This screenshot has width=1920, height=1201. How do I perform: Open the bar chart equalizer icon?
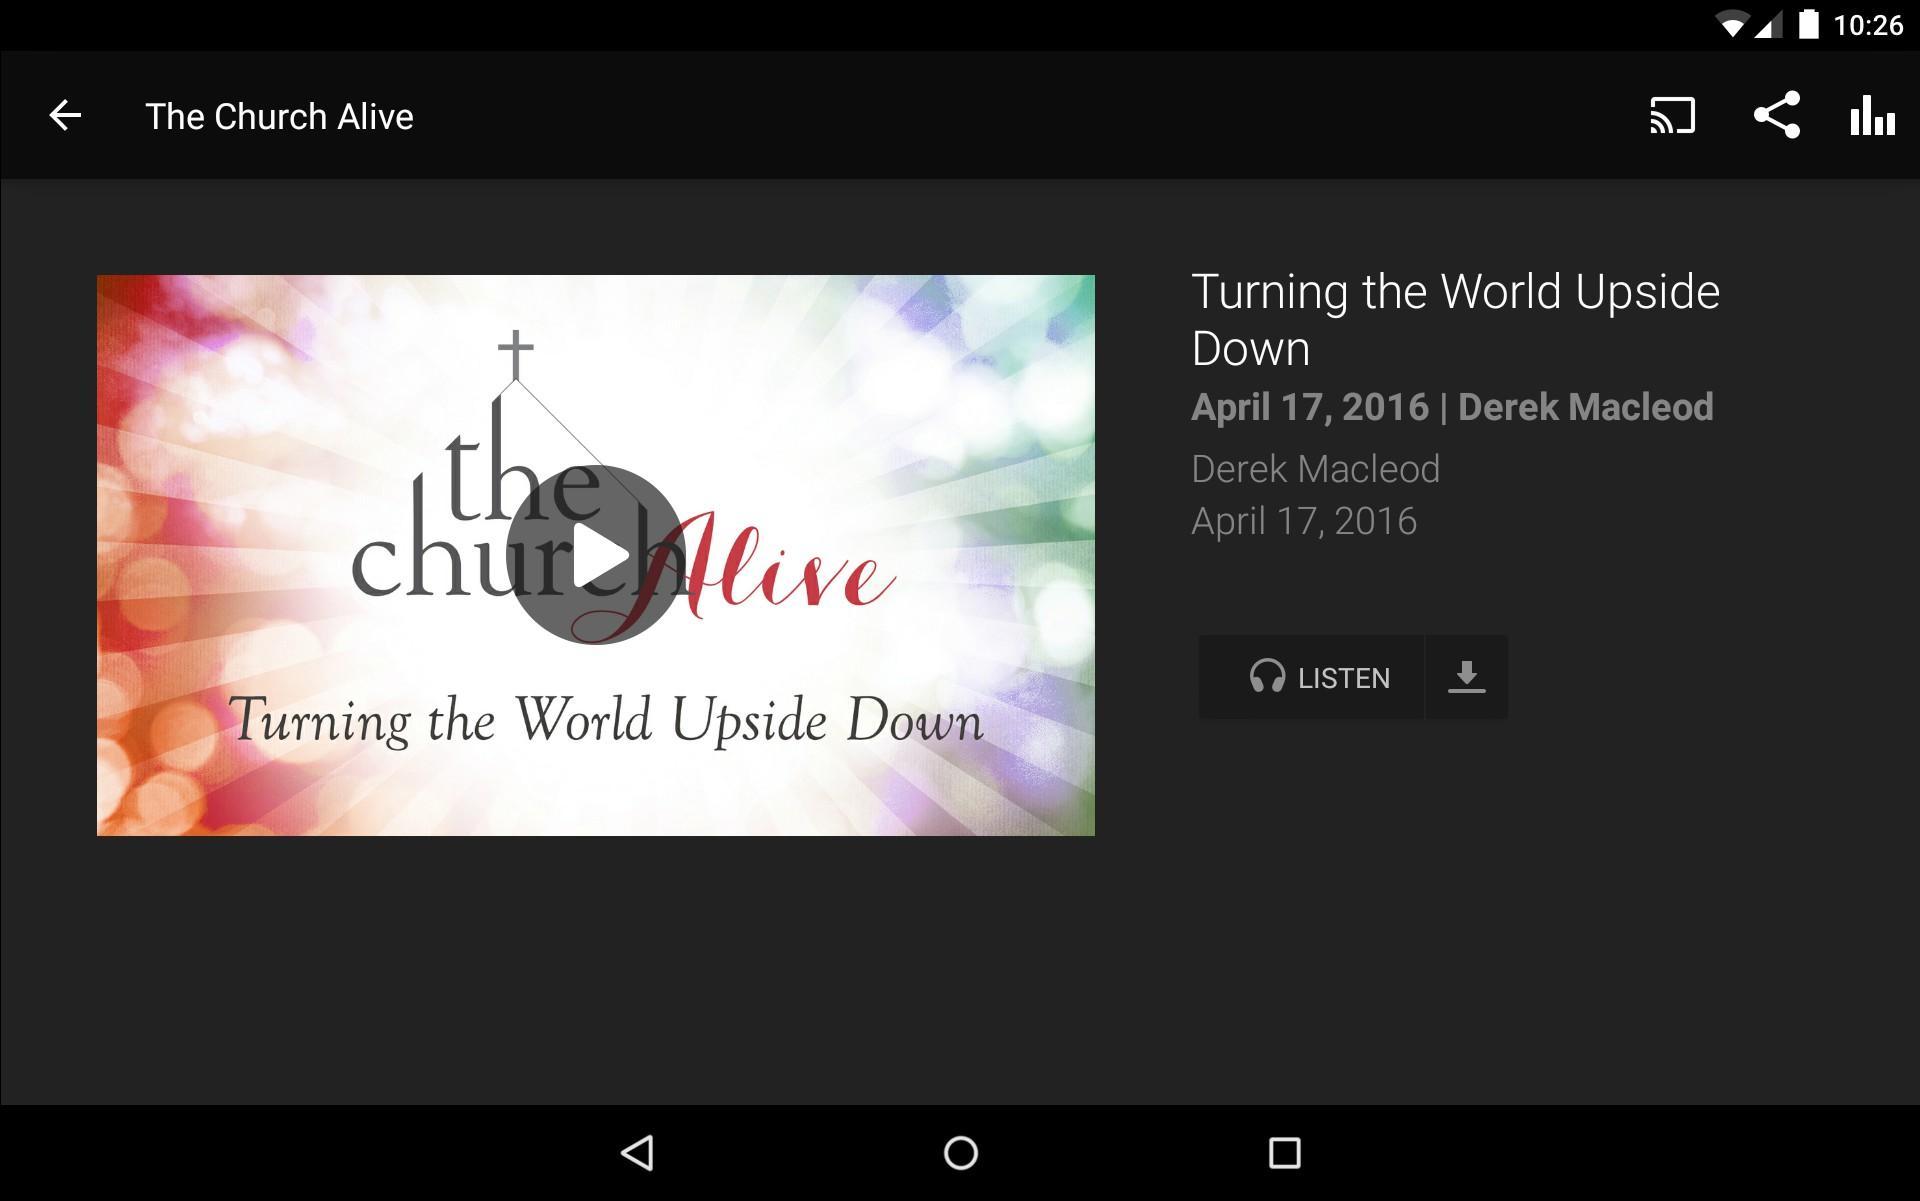pyautogui.click(x=1872, y=116)
